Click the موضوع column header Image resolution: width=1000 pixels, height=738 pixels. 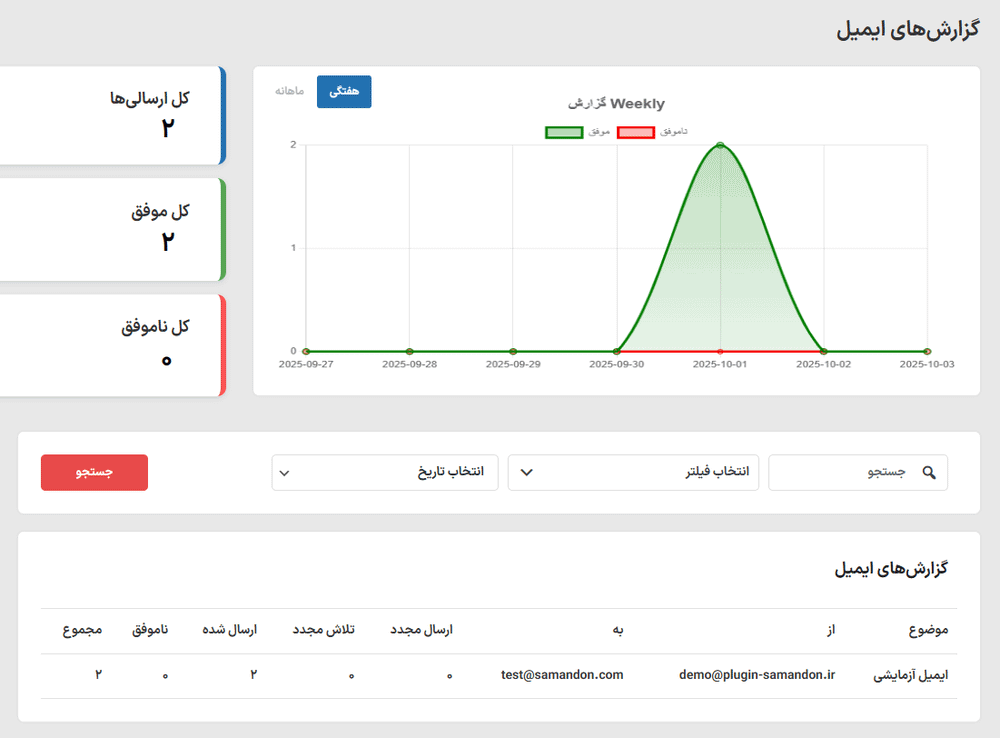928,630
